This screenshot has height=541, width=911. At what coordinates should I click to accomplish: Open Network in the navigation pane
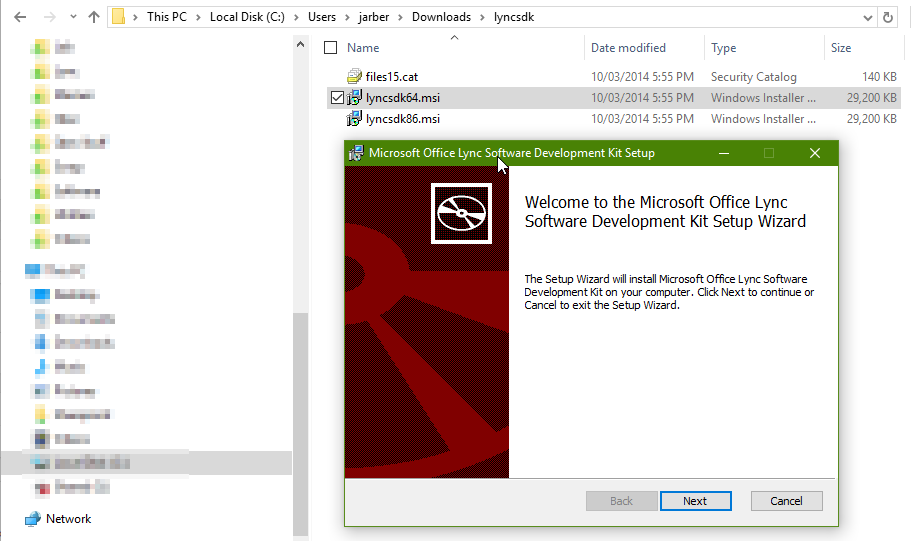(x=69, y=519)
